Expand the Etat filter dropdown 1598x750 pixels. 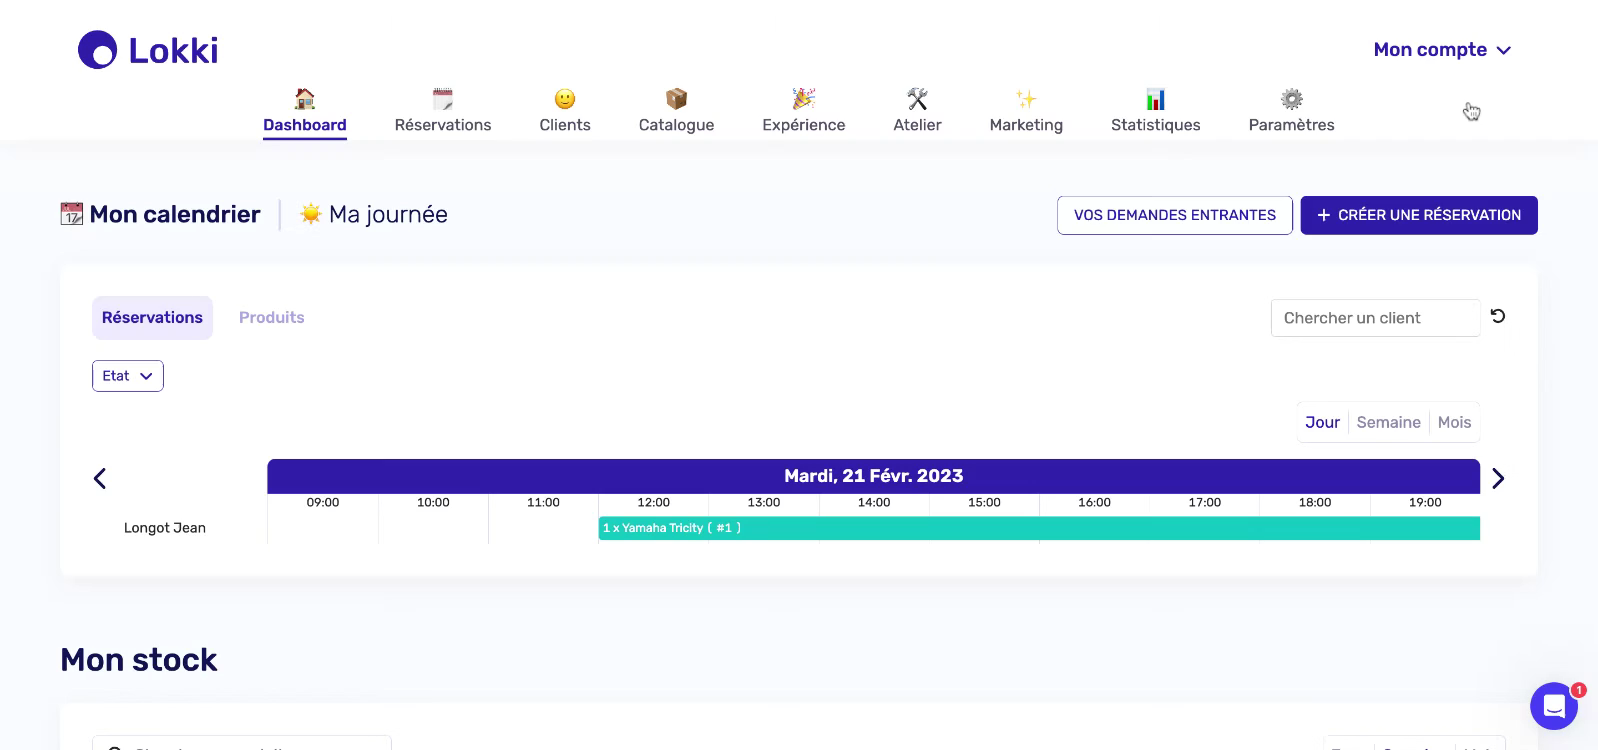[x=128, y=376]
